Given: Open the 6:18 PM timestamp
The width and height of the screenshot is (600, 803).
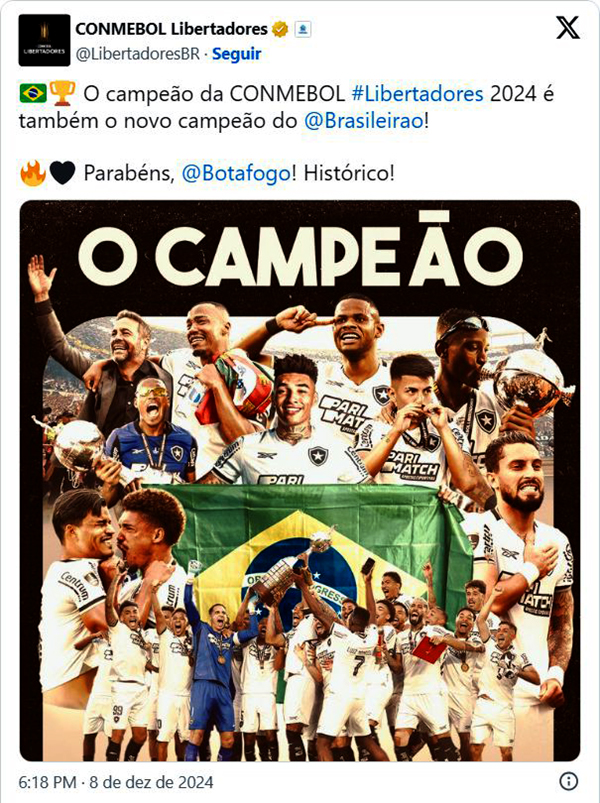Looking at the screenshot, I should 47,783.
